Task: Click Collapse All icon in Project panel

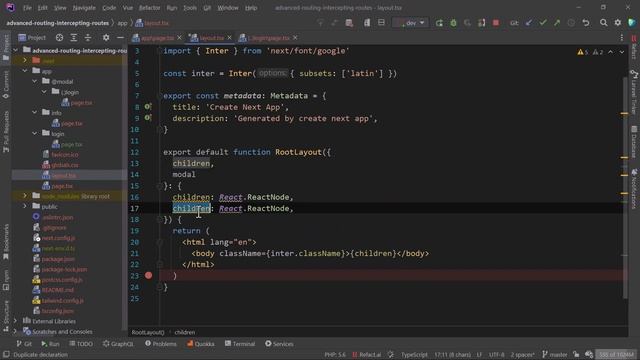Action: click(x=88, y=38)
